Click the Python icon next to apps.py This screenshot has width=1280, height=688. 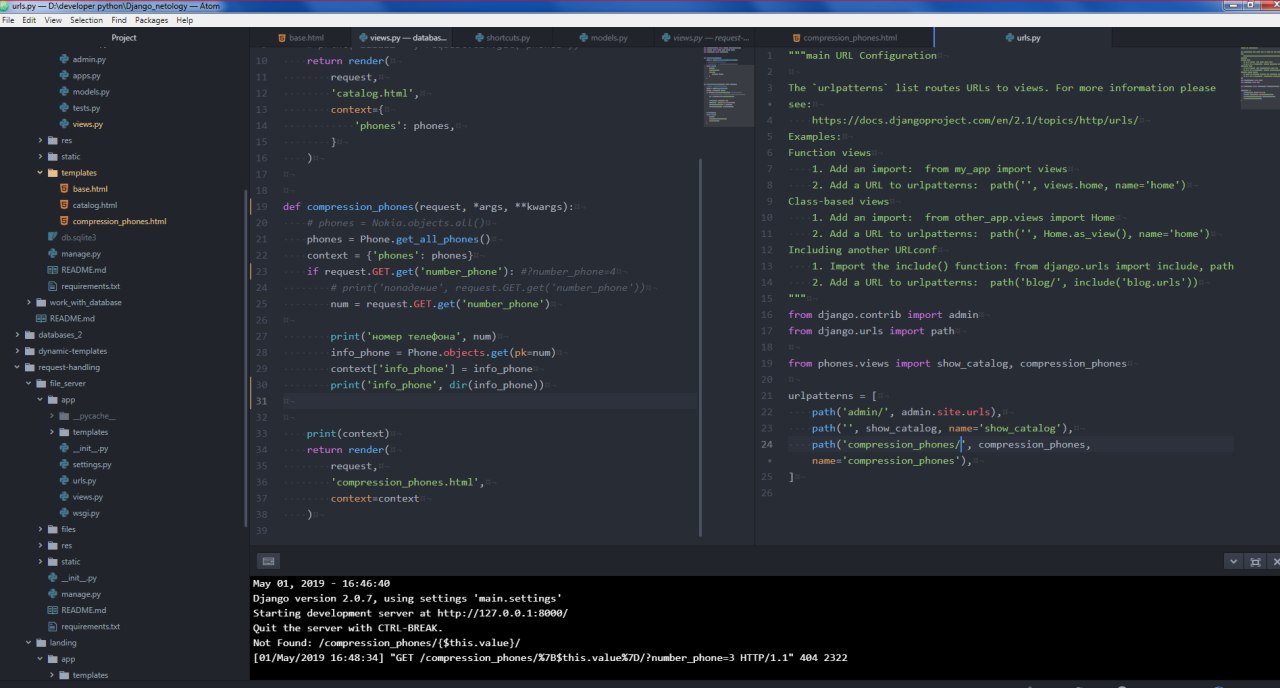tap(64, 75)
